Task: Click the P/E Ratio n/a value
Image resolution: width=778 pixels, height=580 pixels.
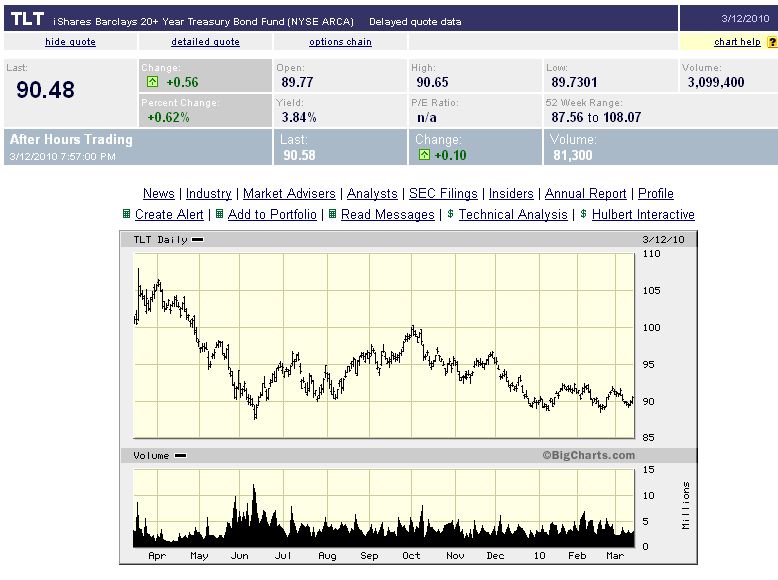Action: [427, 118]
